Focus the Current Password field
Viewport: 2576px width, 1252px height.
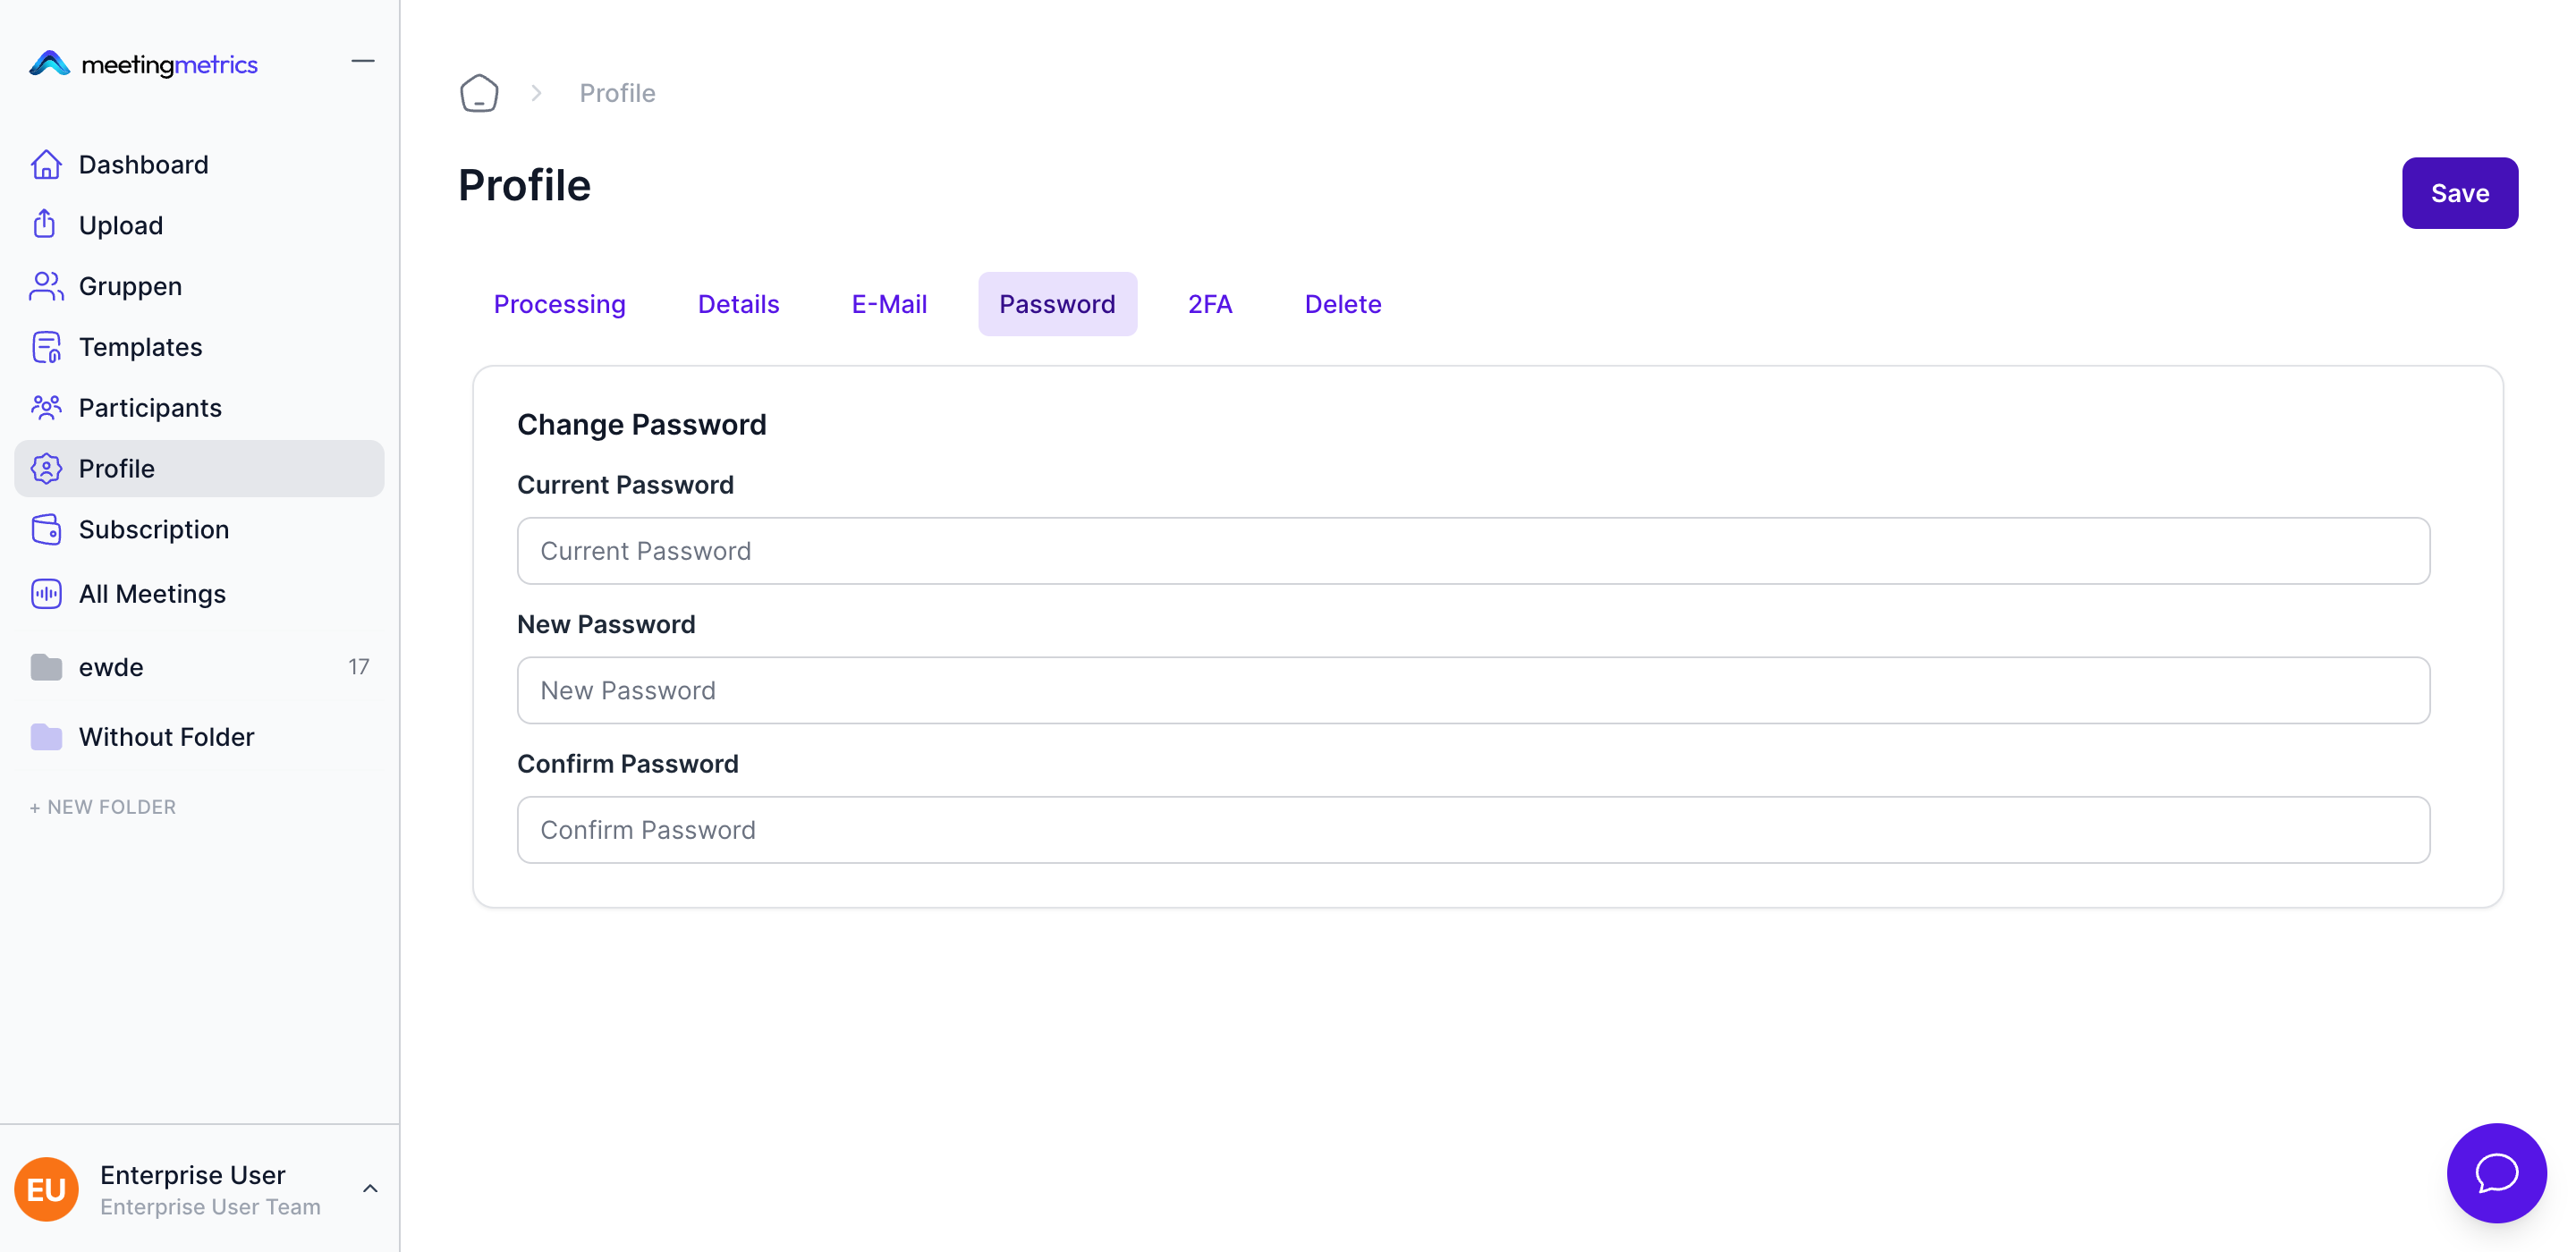1472,551
